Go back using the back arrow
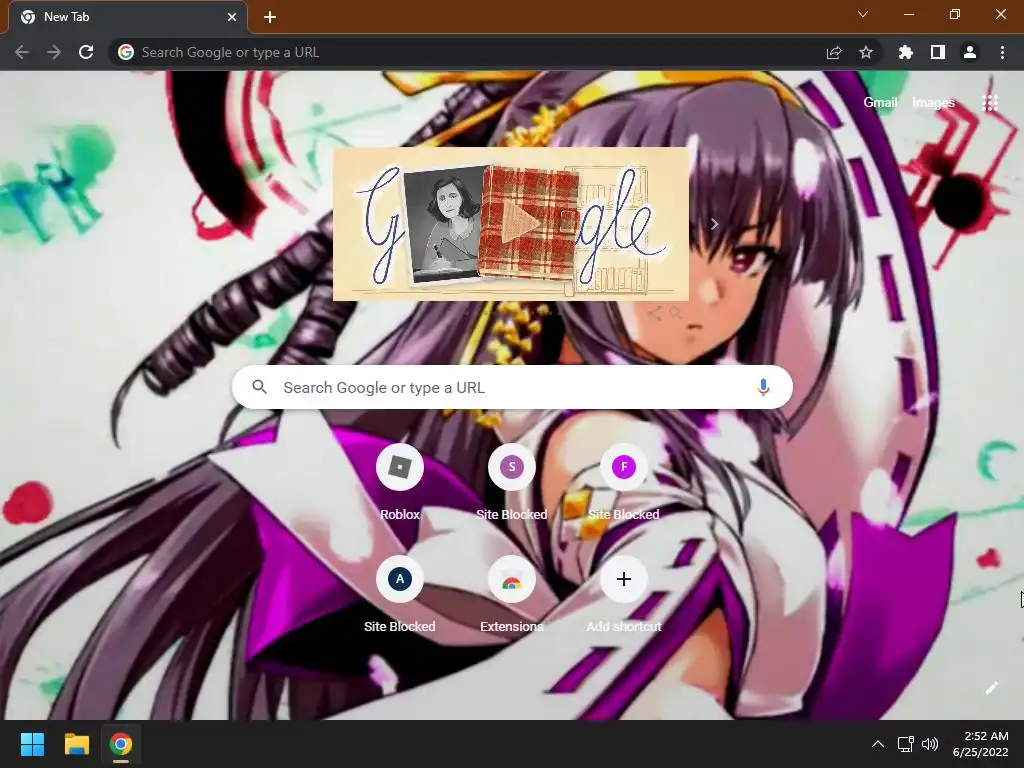 (x=22, y=52)
